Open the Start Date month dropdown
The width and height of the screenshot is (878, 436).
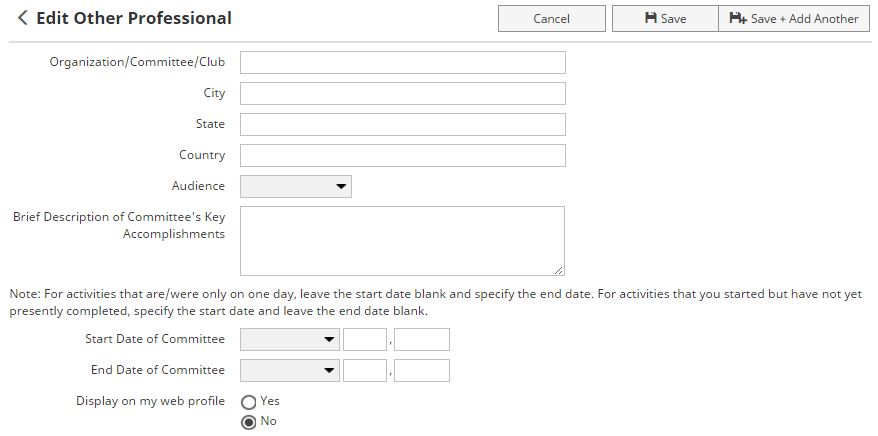click(x=290, y=339)
